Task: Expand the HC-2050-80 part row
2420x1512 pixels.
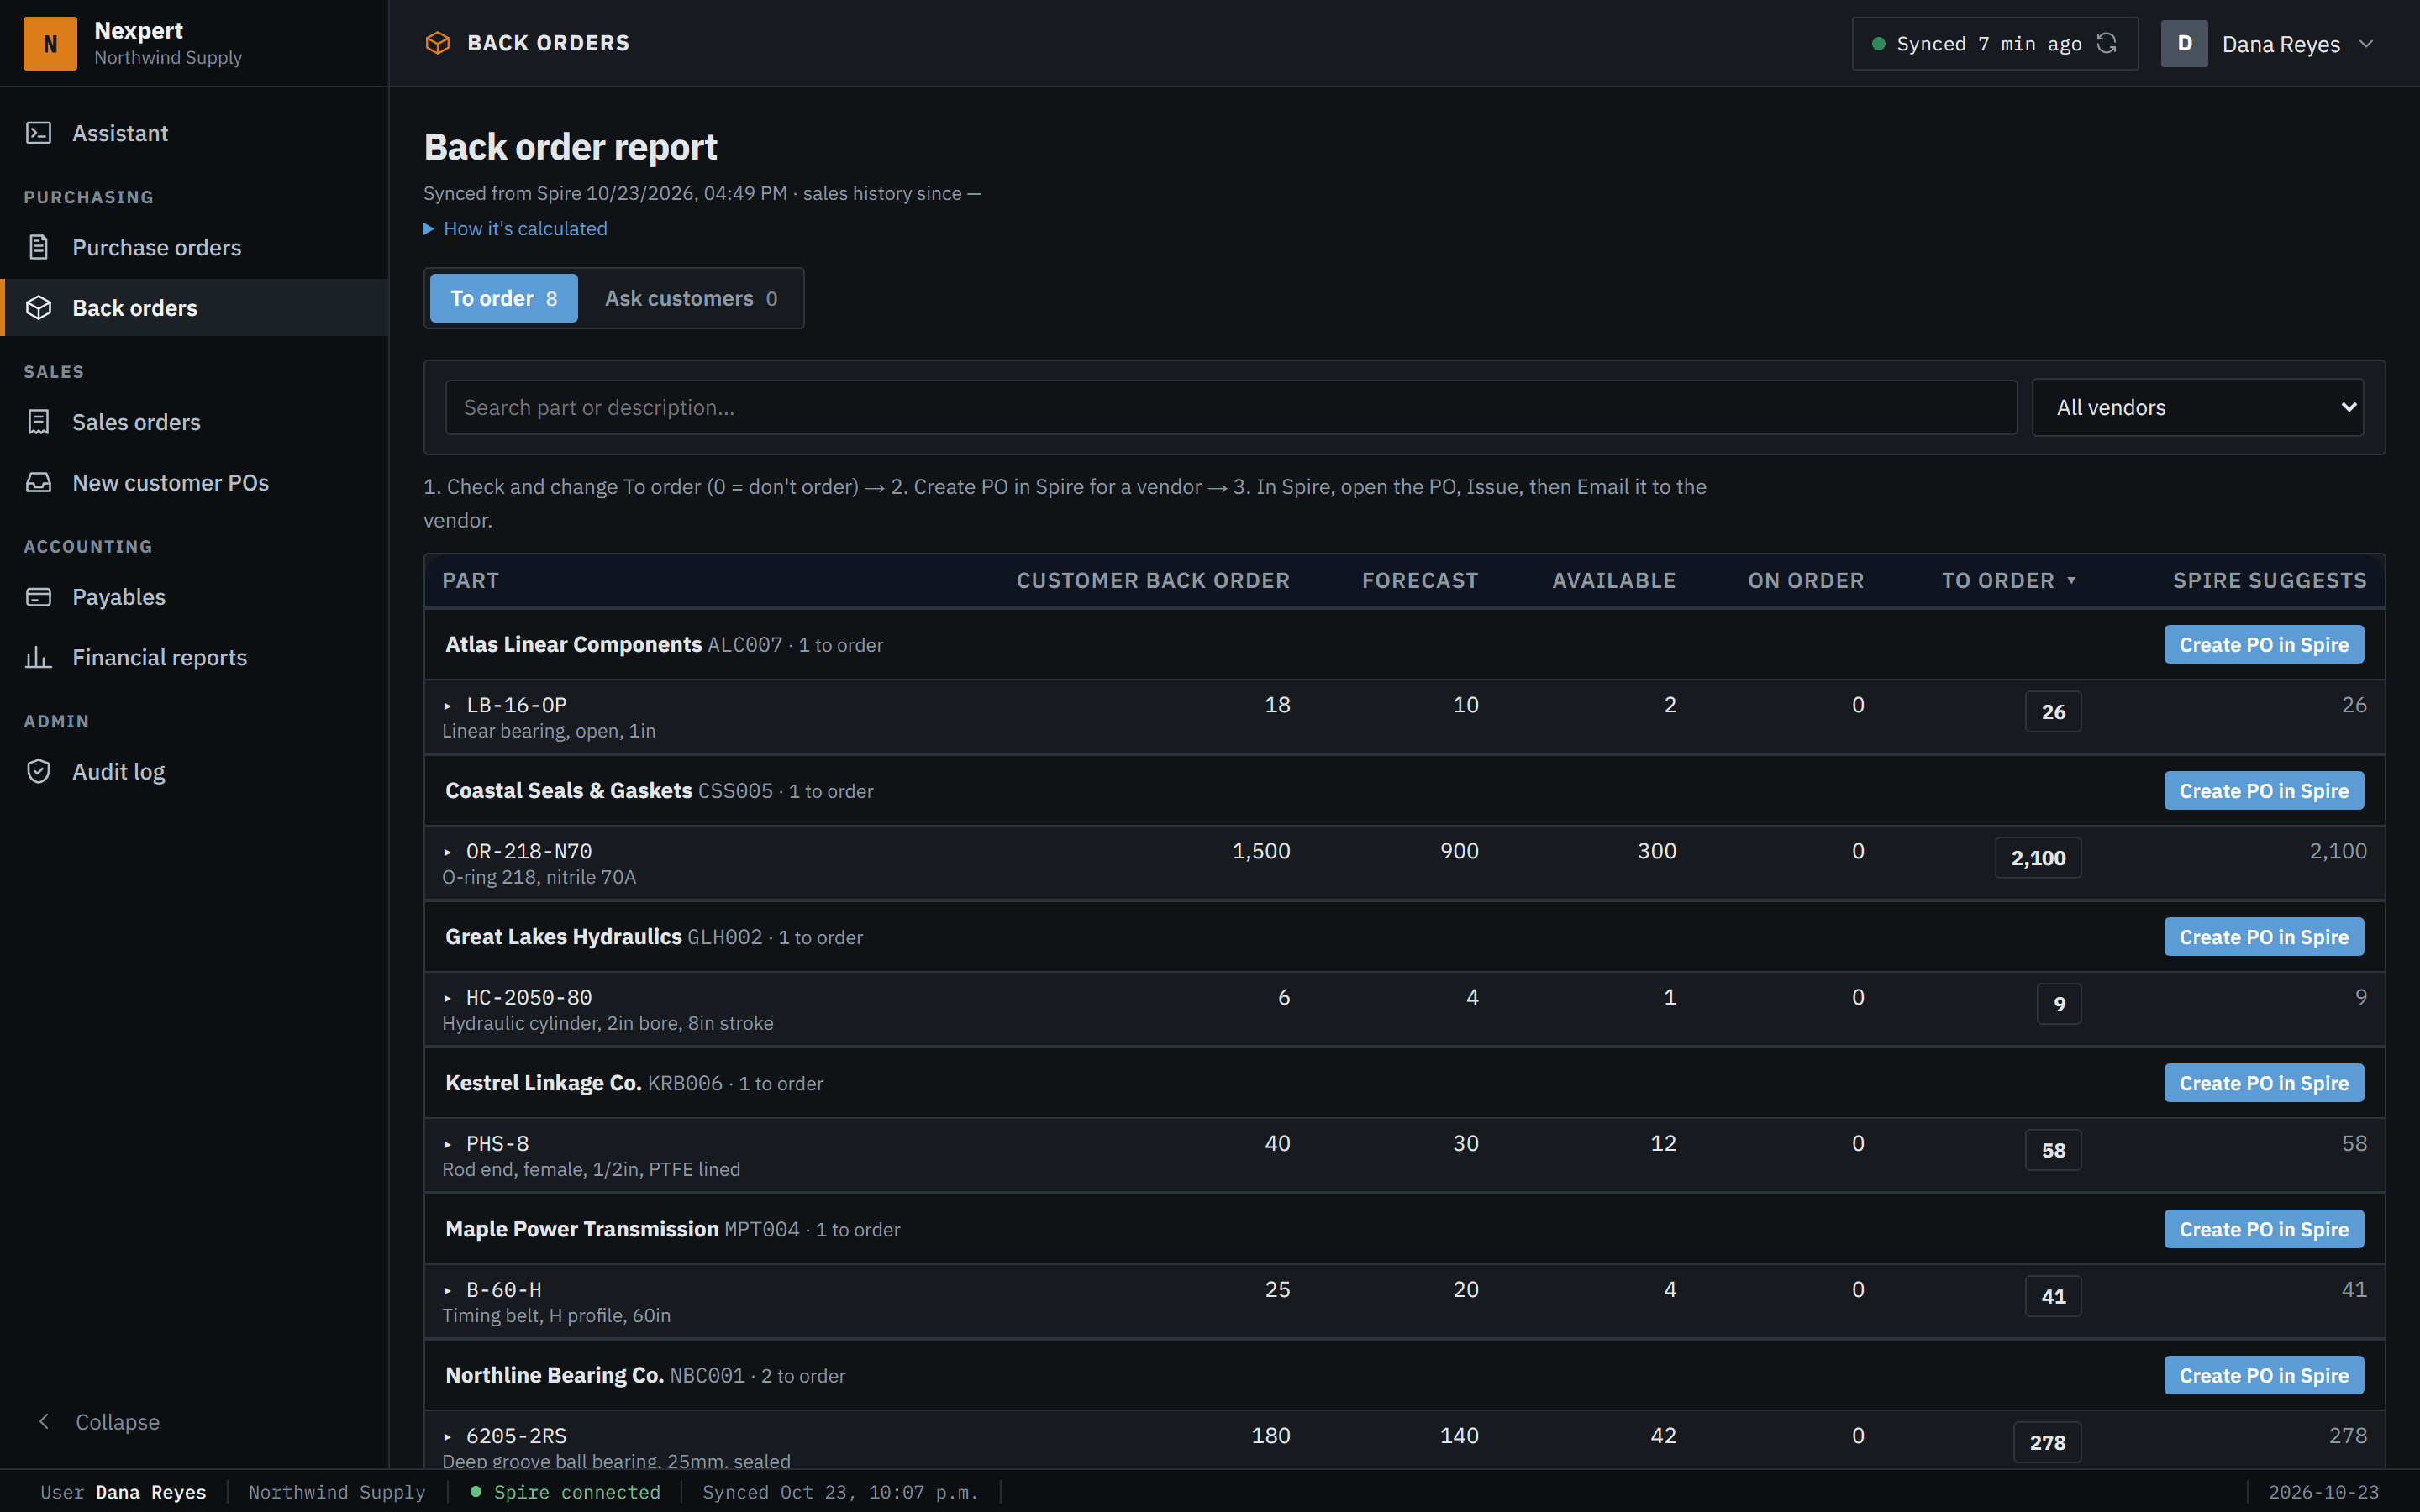Action: (x=448, y=998)
